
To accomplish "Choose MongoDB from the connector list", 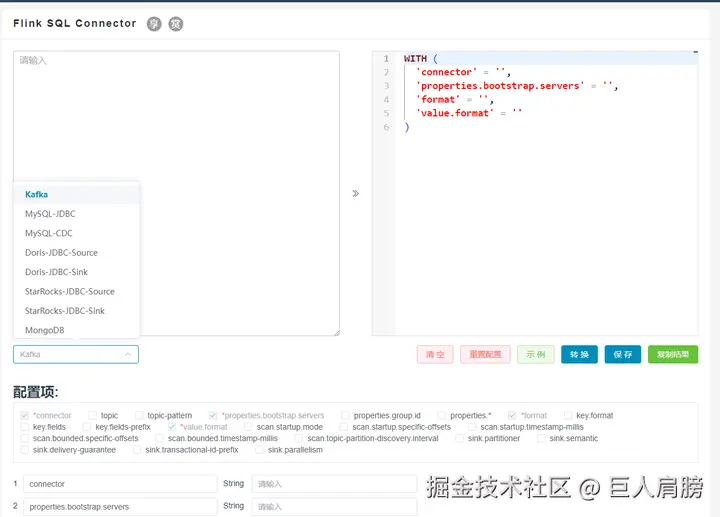I will pos(76,330).
